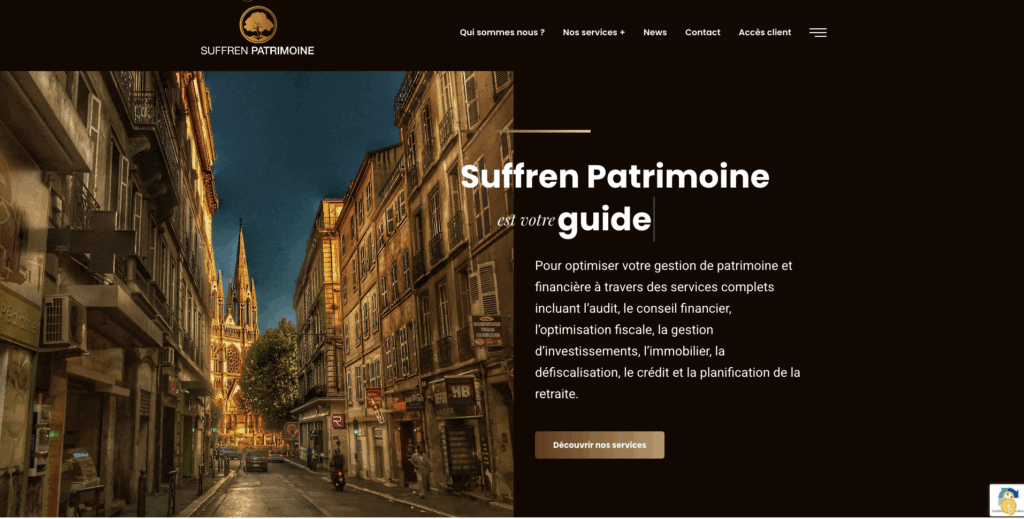
Task: Click the golden tree logo emblem
Action: tap(258, 25)
